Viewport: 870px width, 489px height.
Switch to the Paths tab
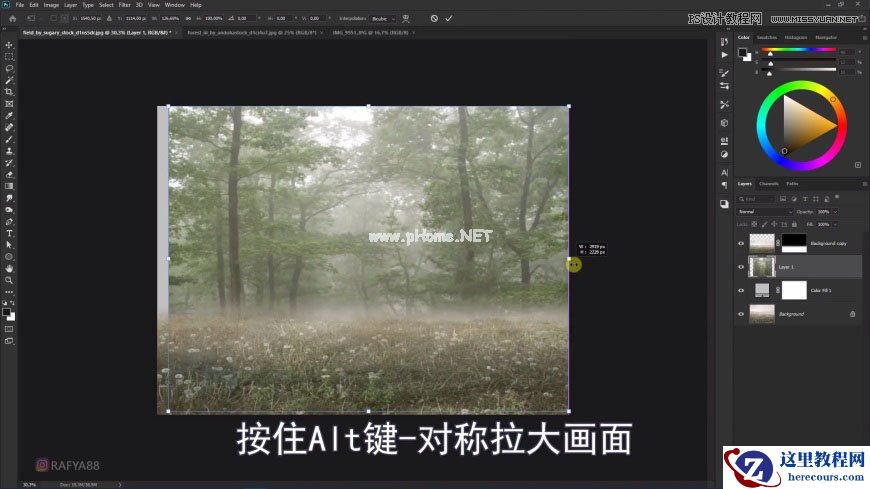[x=792, y=184]
